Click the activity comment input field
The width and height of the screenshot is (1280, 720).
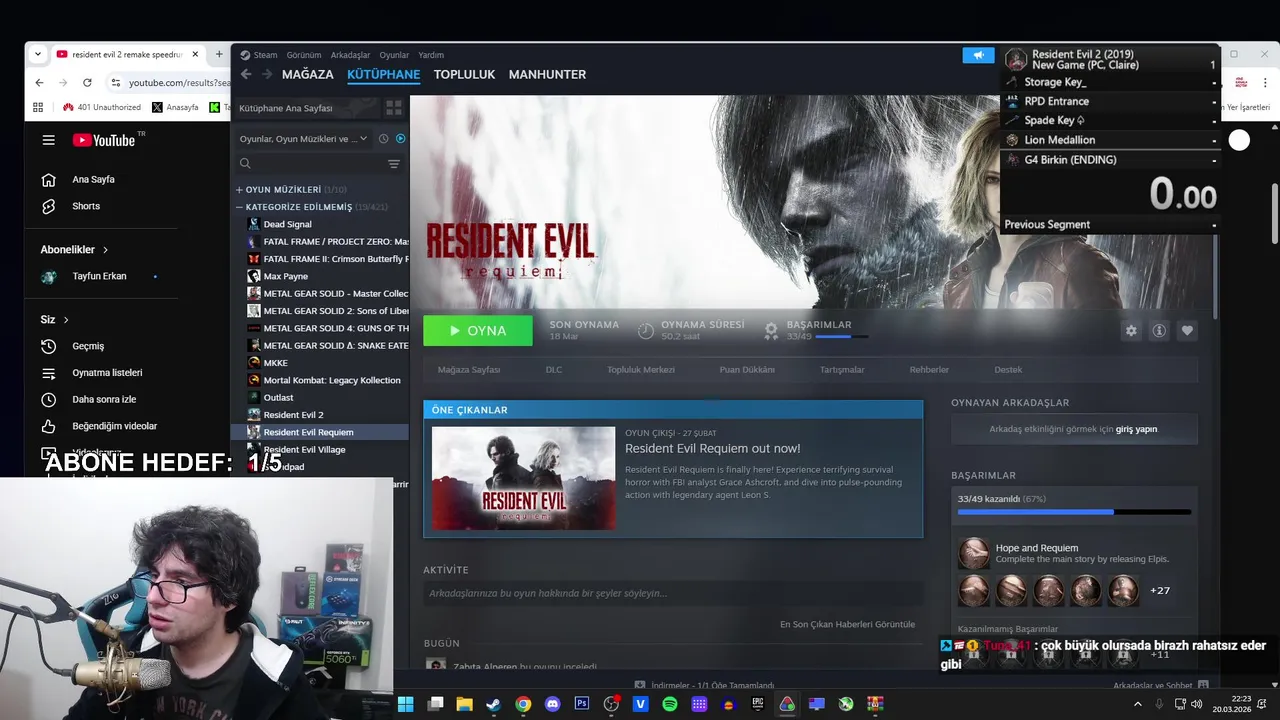click(x=673, y=593)
